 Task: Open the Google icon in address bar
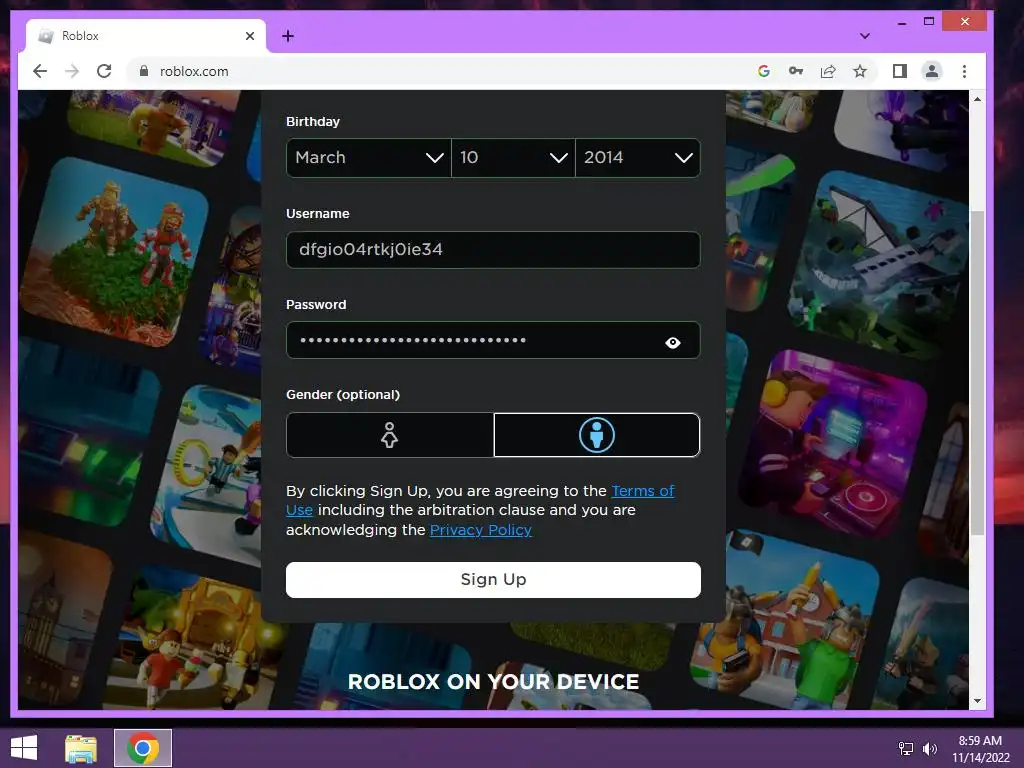click(763, 71)
